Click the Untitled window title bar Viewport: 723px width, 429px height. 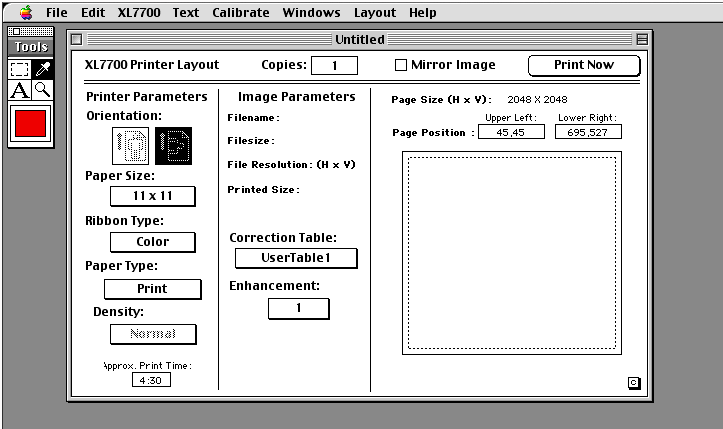pos(360,40)
